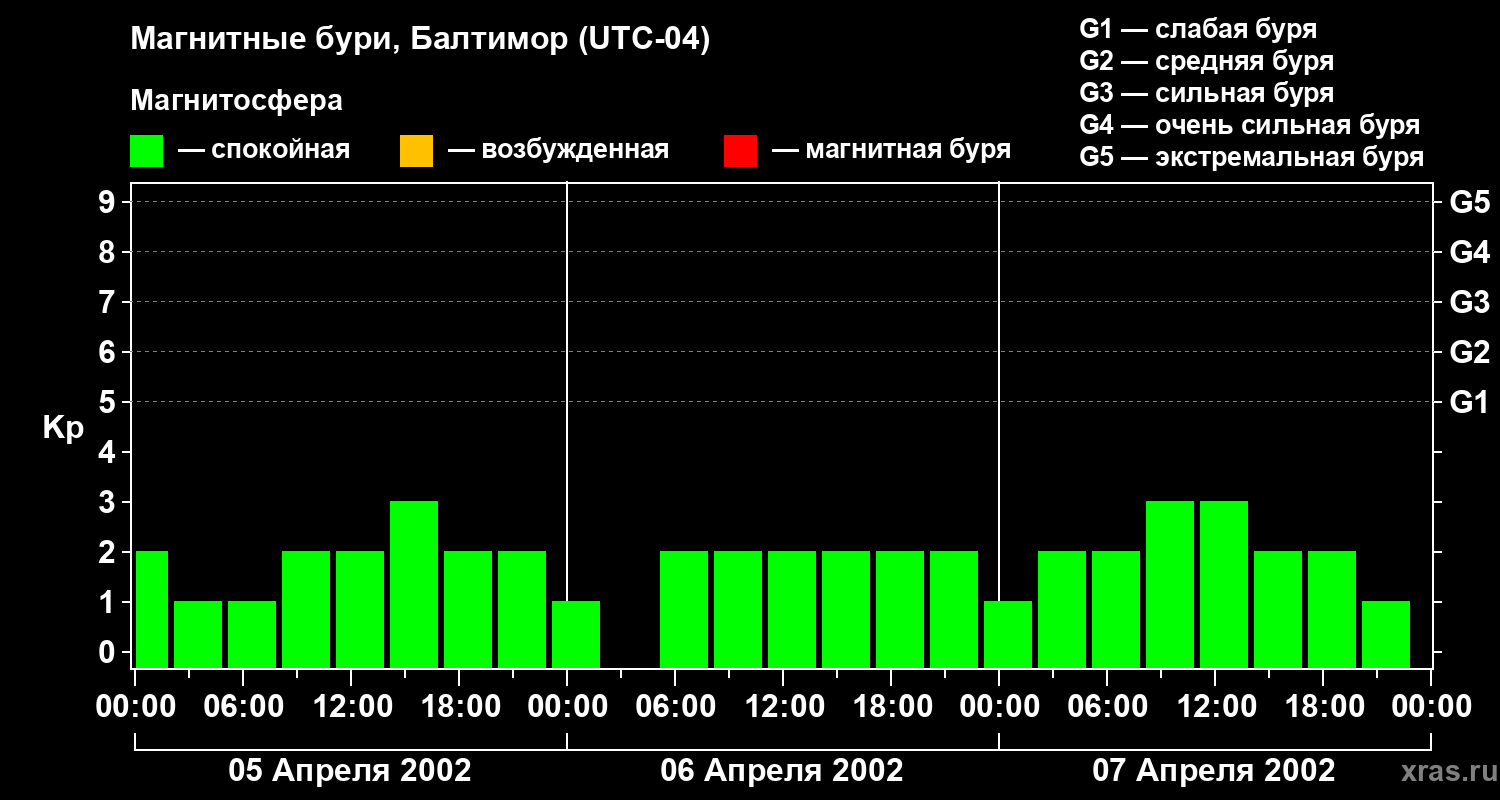Image resolution: width=1500 pixels, height=800 pixels.
Task: Click the green 'спокойная' legend swatch
Action: tap(147, 151)
